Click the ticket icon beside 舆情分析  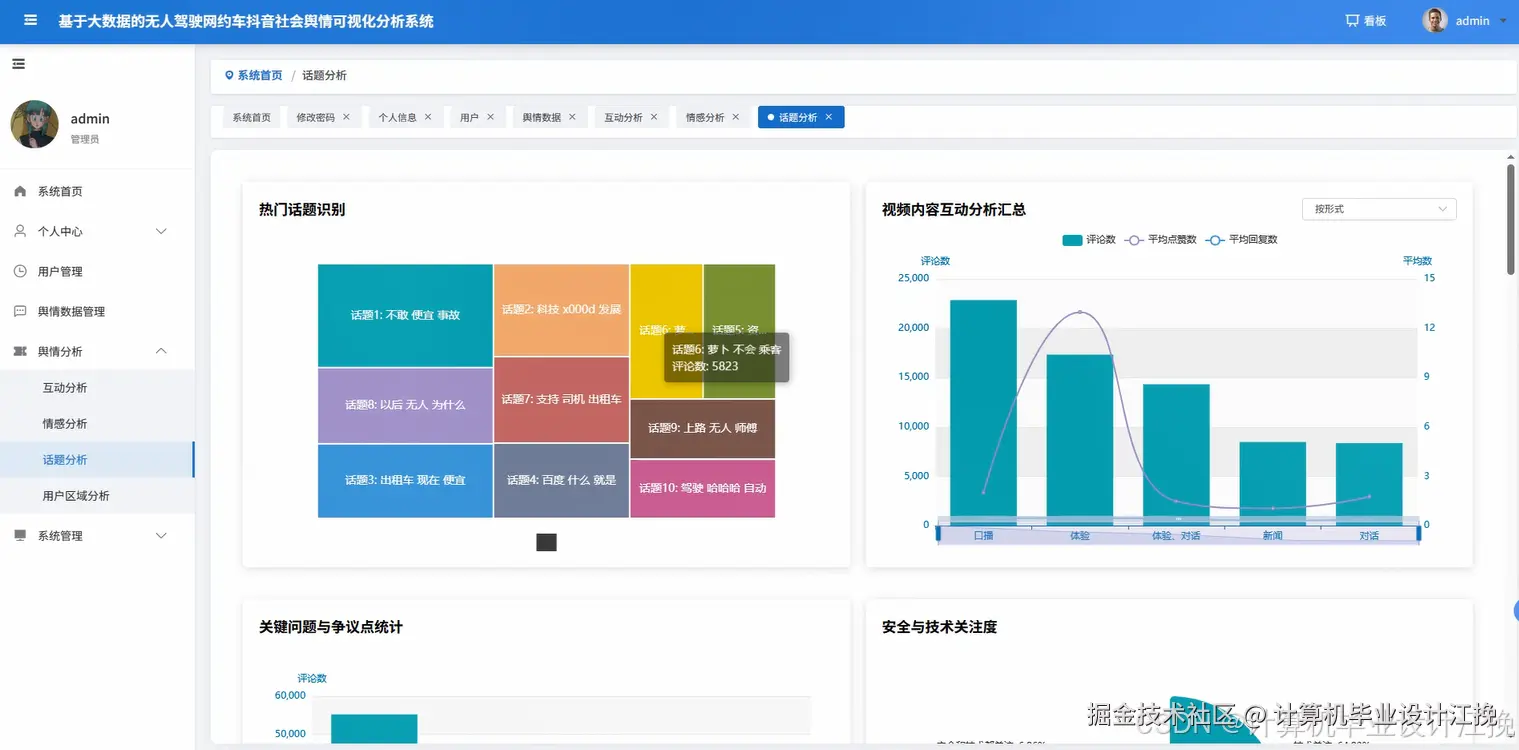(x=20, y=351)
